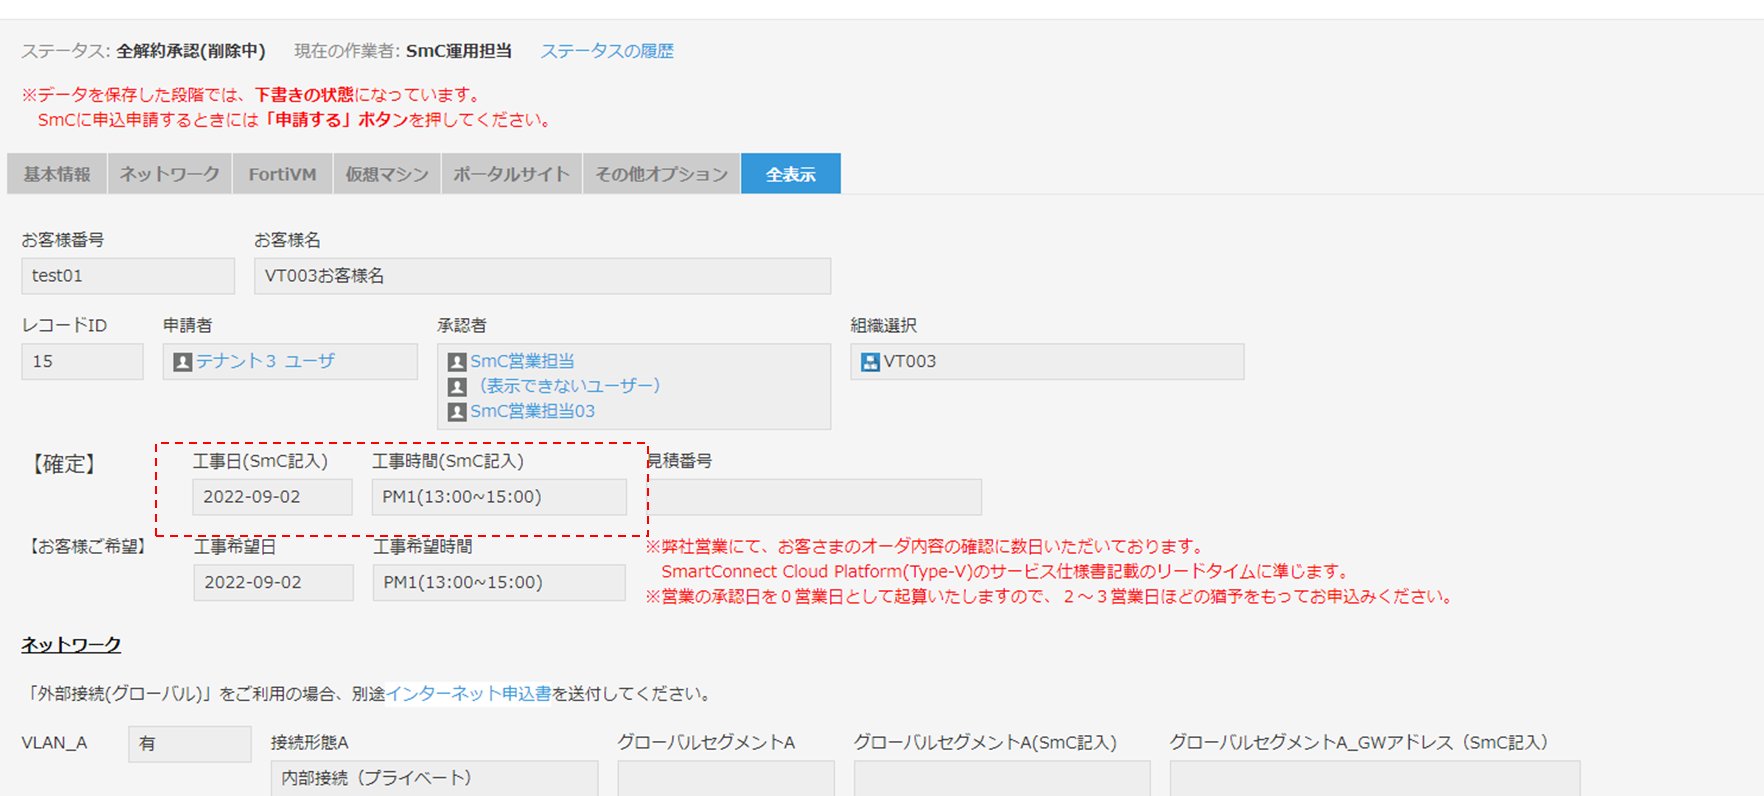Open the インターネット申込書 link
Viewport: 1764px width, 796px height.
pyautogui.click(x=469, y=694)
